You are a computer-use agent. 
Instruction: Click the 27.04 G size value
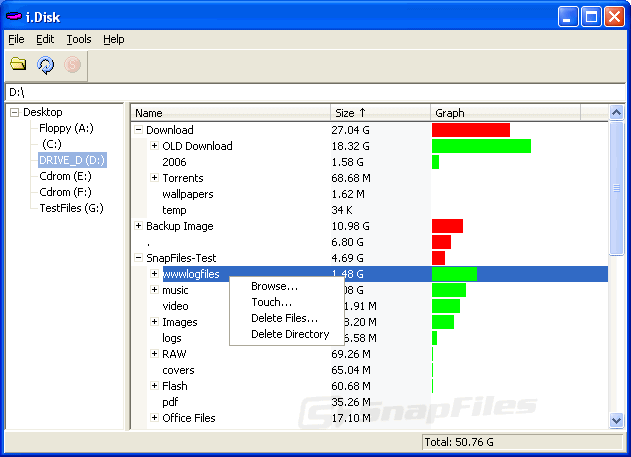click(x=351, y=130)
